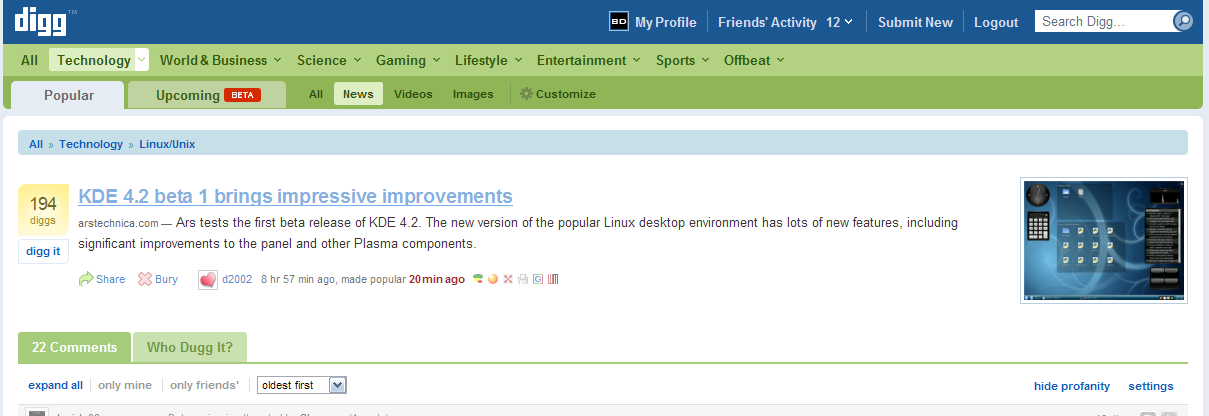1209x416 pixels.
Task: Select the Images filter
Action: coord(473,94)
